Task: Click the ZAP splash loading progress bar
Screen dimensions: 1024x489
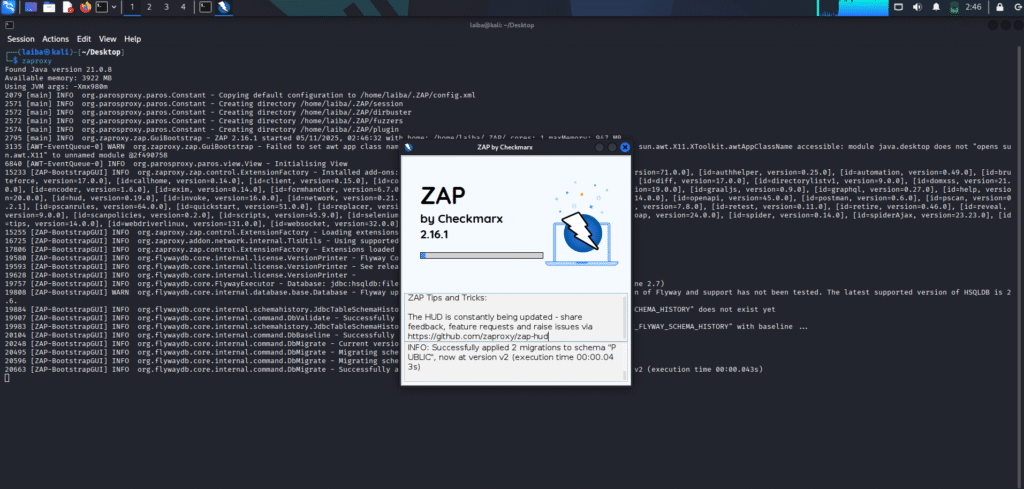Action: [x=481, y=256]
